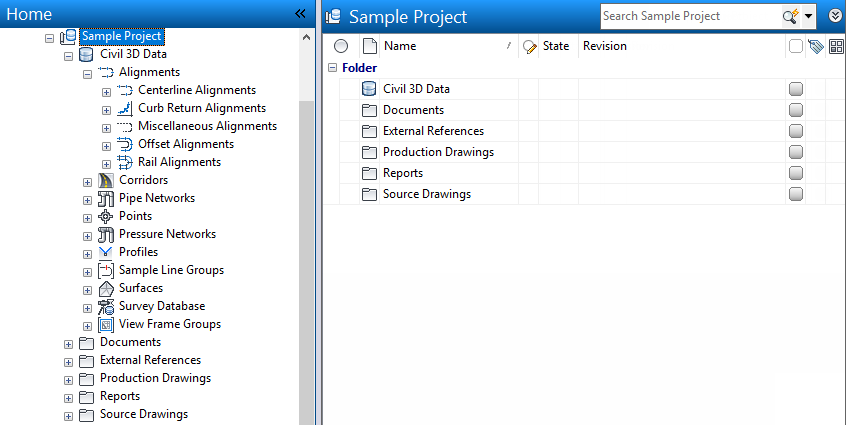
Task: Click the Surfaces icon in the tree
Action: pos(106,288)
